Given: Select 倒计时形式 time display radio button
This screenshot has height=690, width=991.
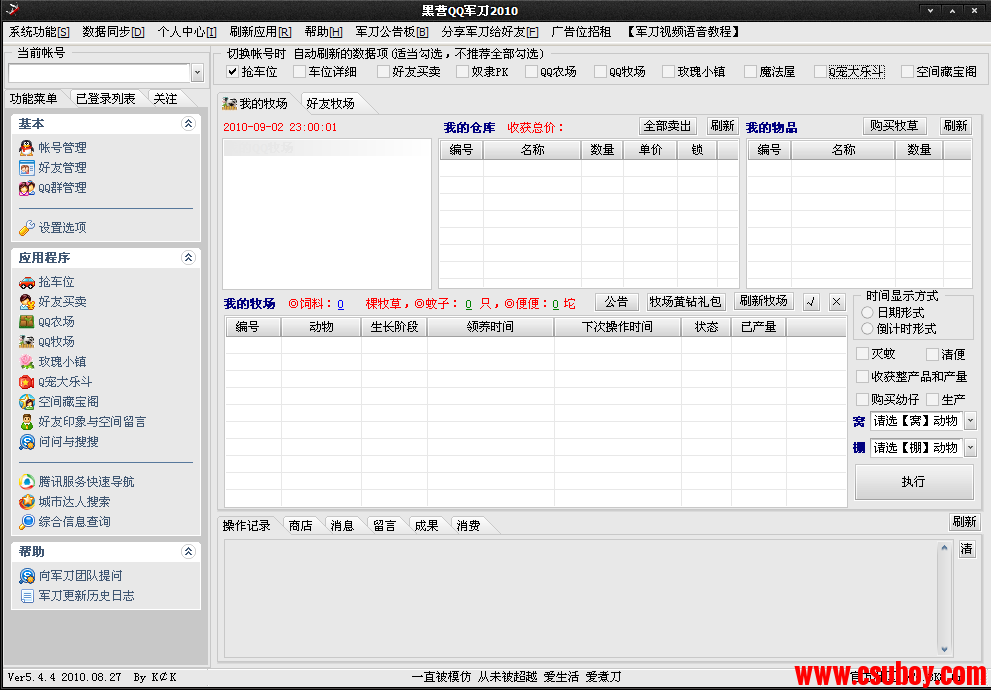Looking at the screenshot, I should point(867,328).
